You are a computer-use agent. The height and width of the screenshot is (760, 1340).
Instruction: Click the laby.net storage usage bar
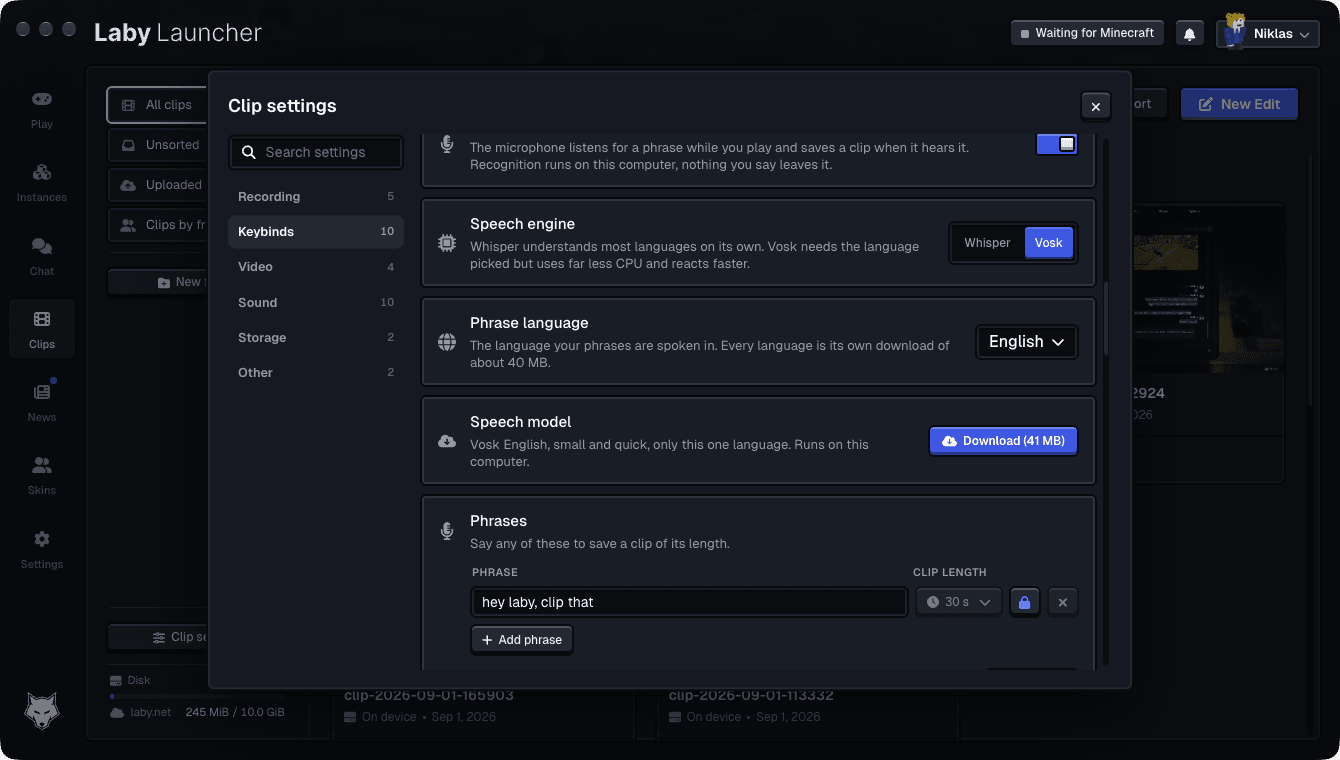coord(197,696)
